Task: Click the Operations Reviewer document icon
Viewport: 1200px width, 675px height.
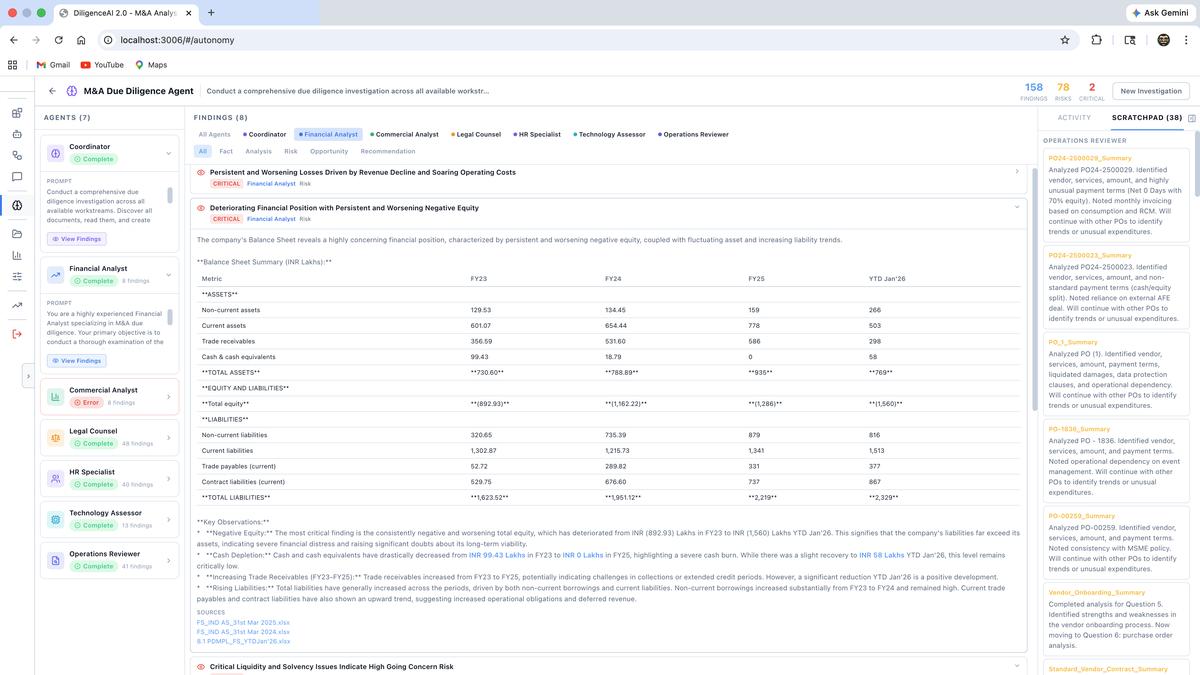Action: [x=56, y=560]
